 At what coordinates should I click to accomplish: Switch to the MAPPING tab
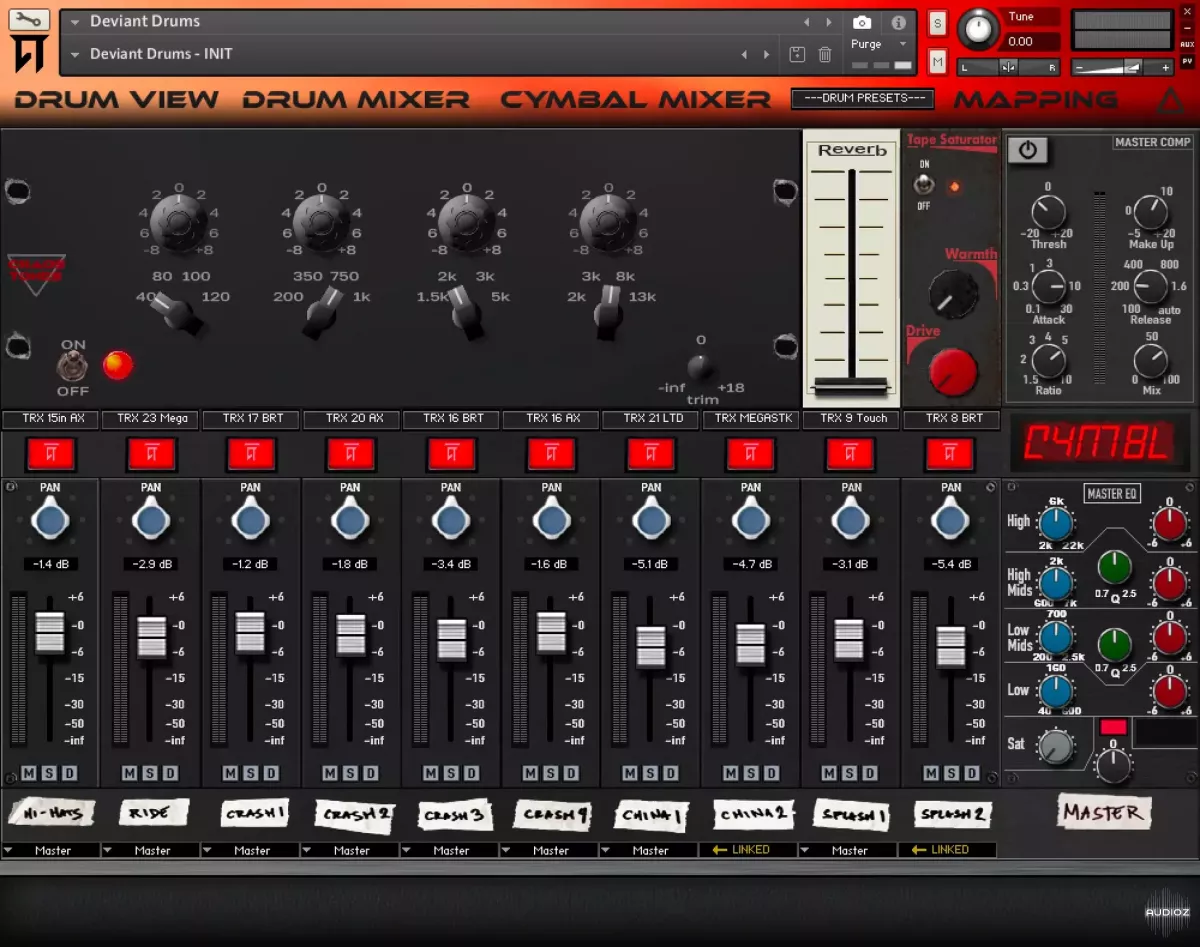click(x=1036, y=100)
